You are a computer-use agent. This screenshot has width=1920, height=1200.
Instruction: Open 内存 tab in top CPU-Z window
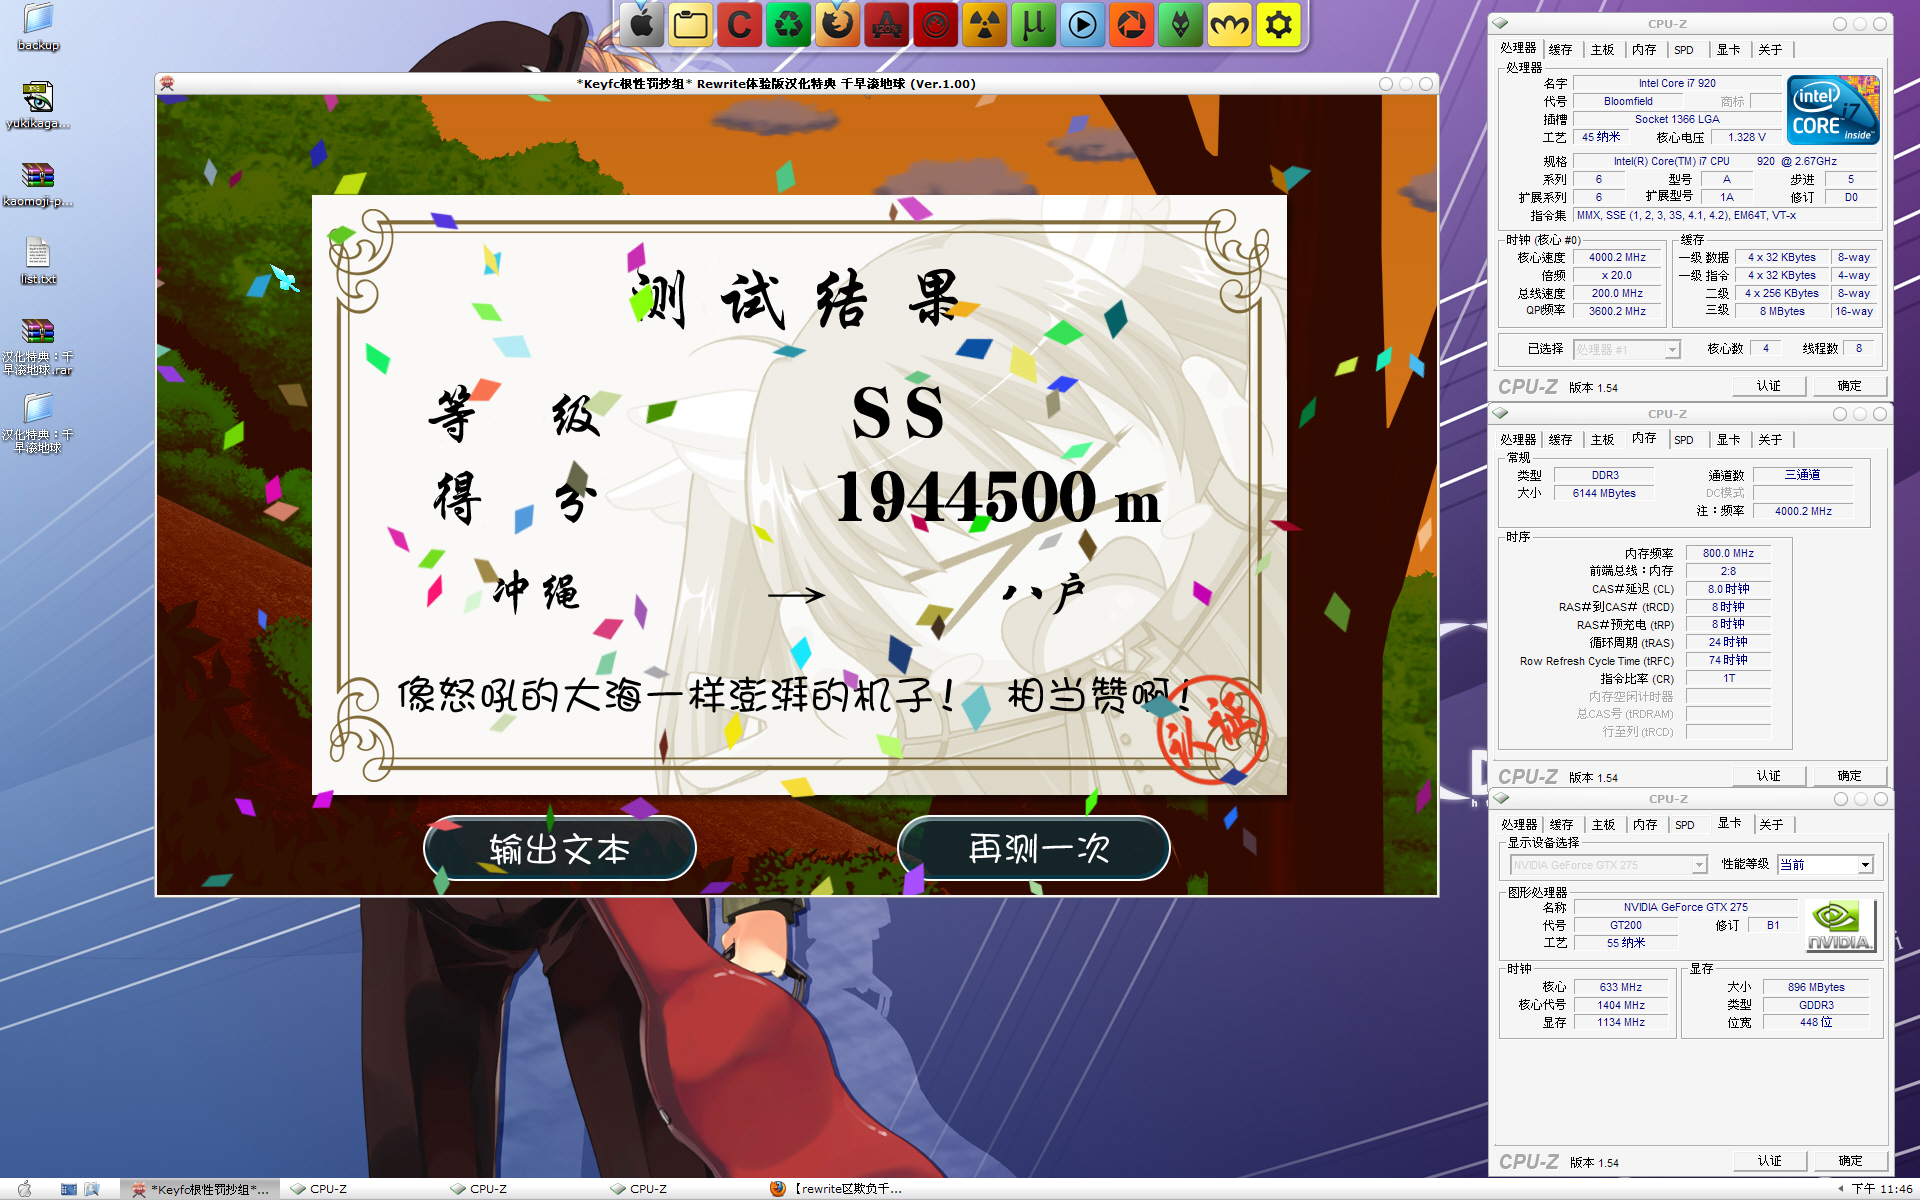pyautogui.click(x=1644, y=49)
